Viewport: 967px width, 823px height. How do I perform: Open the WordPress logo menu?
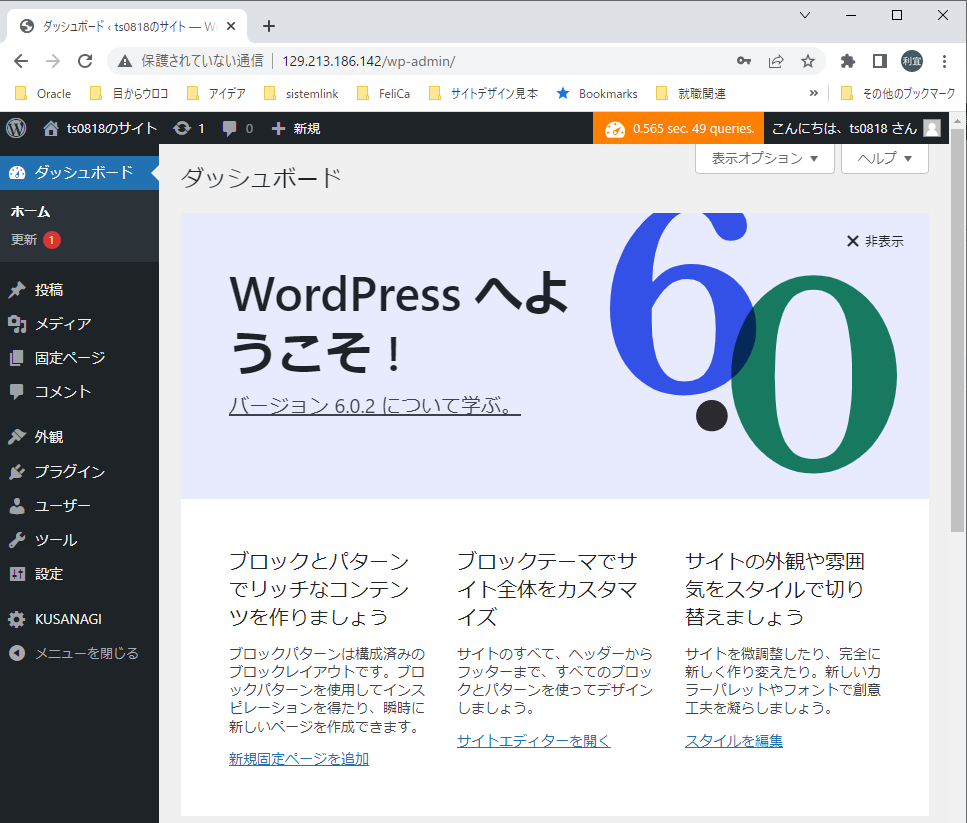[x=16, y=128]
